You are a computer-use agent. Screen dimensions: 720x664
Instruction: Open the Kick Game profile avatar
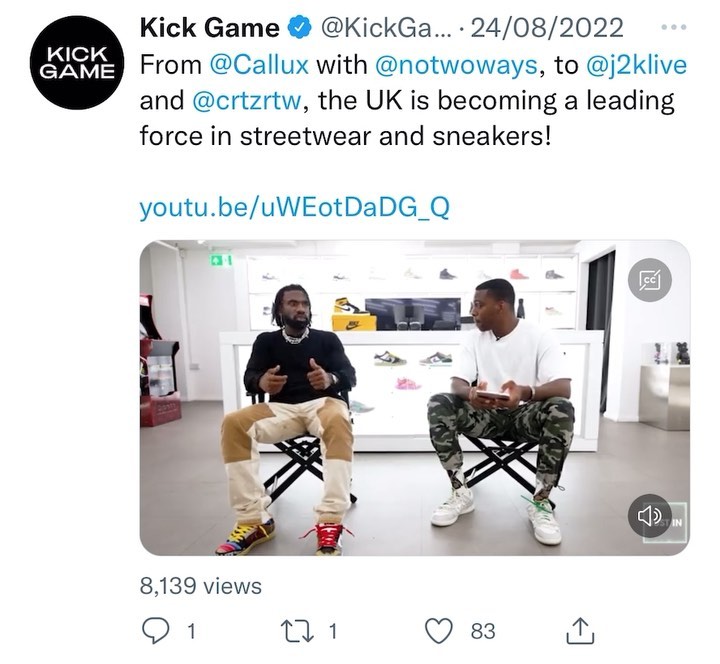coord(76,63)
